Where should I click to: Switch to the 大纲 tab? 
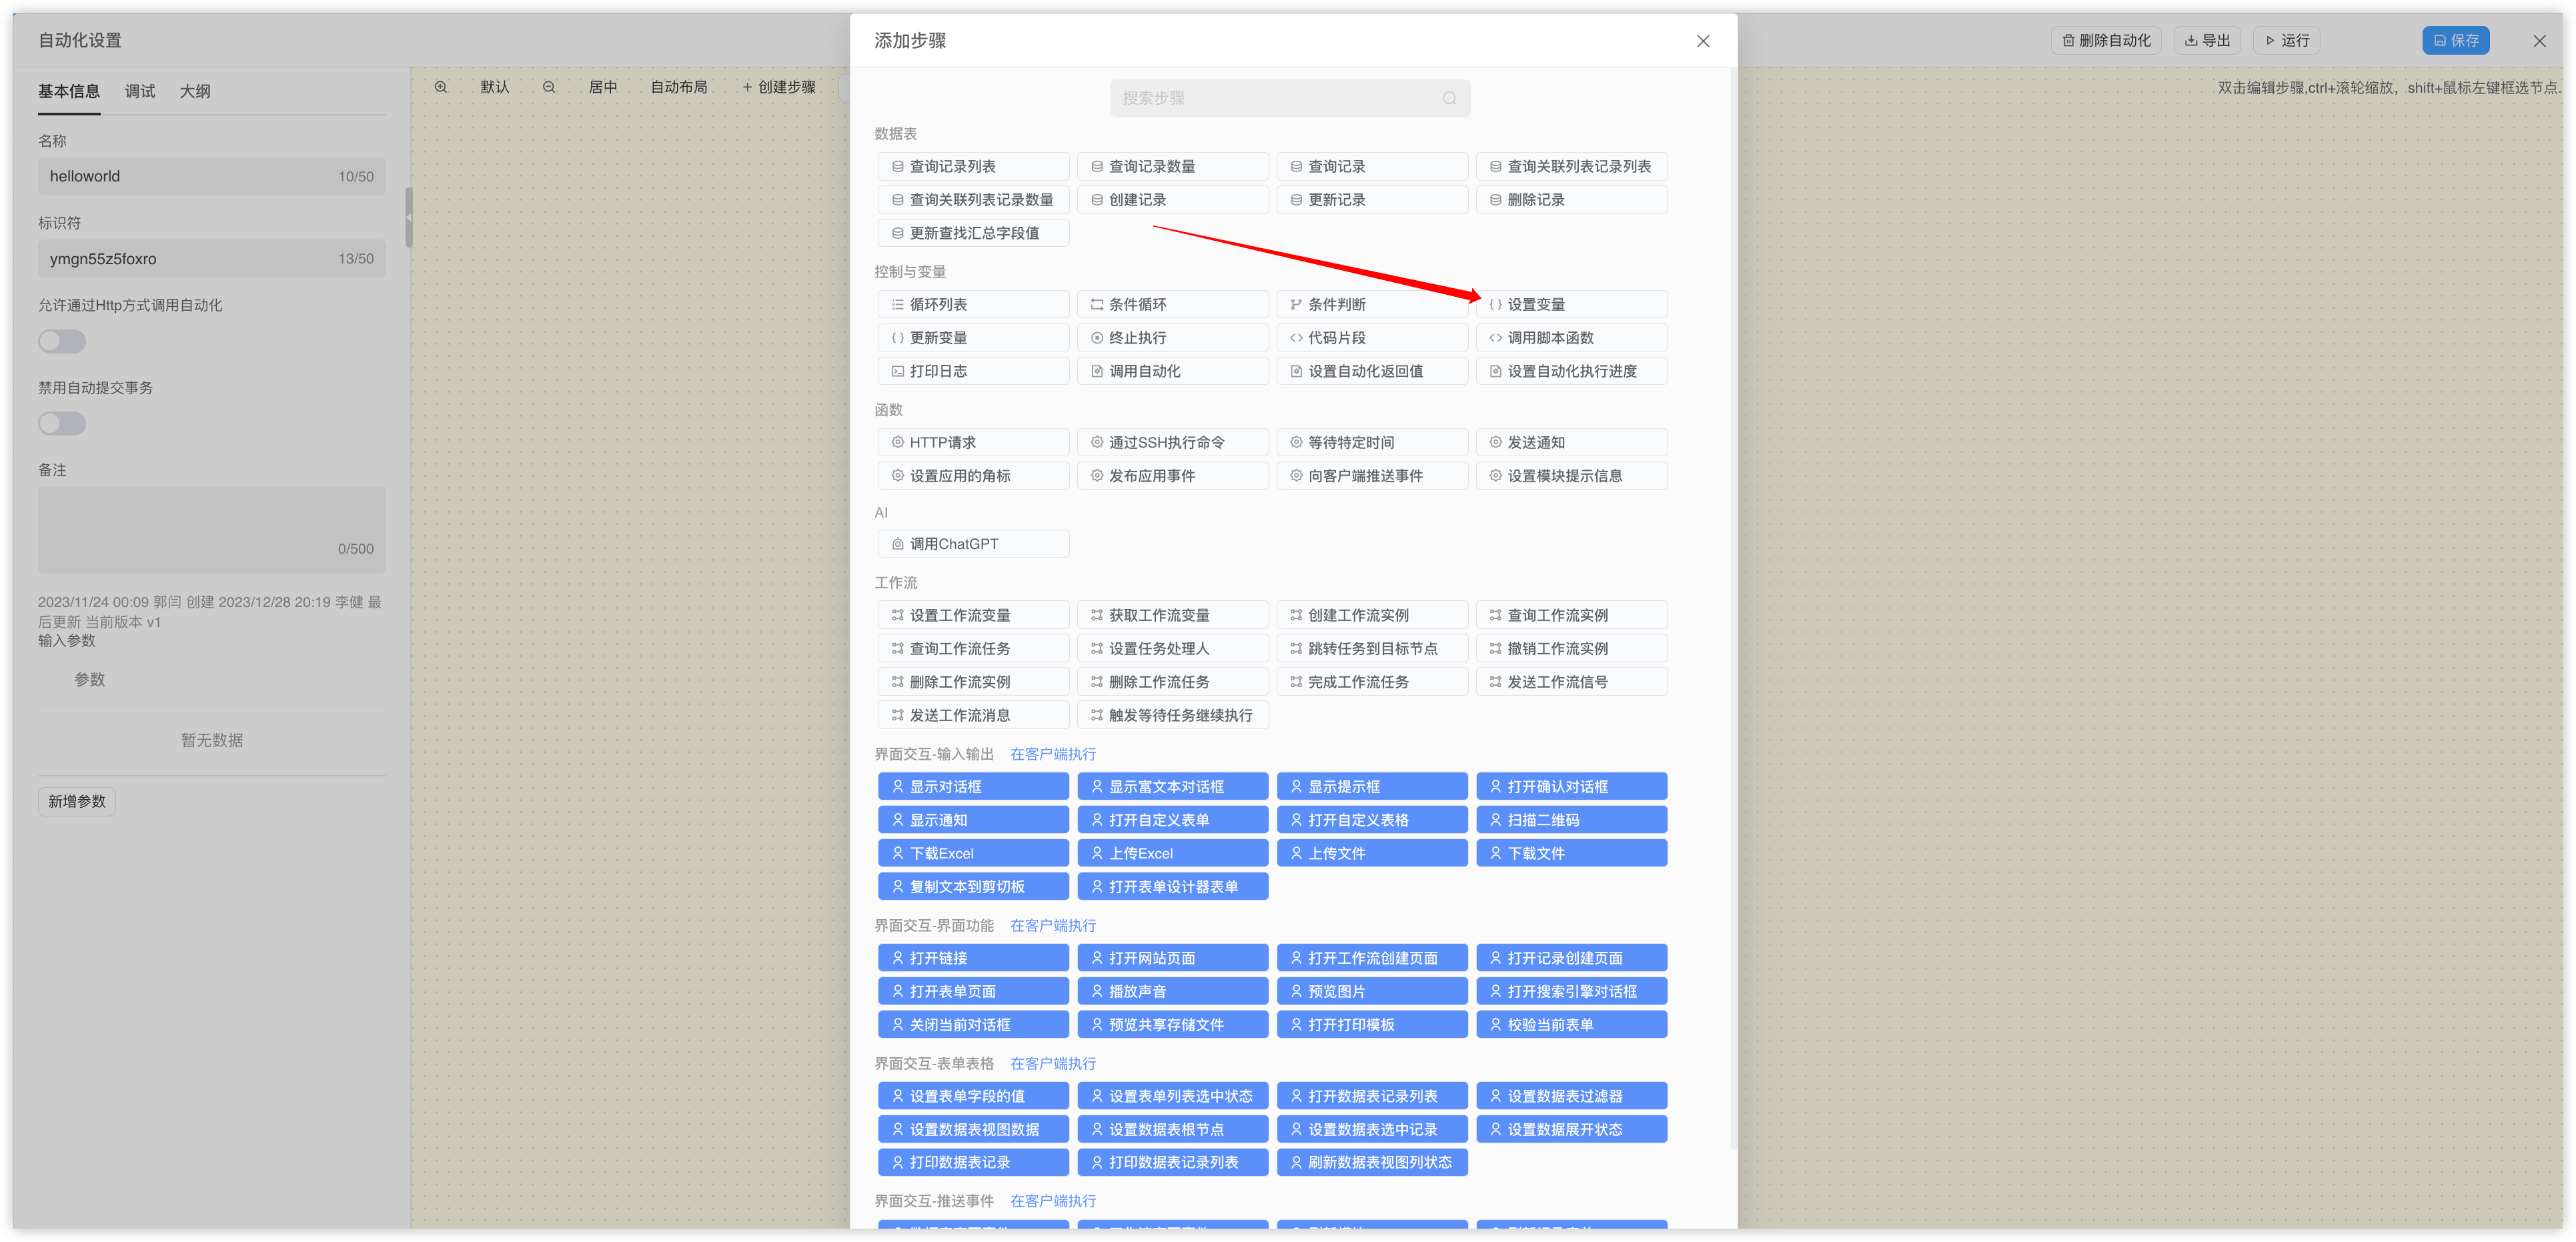195,90
